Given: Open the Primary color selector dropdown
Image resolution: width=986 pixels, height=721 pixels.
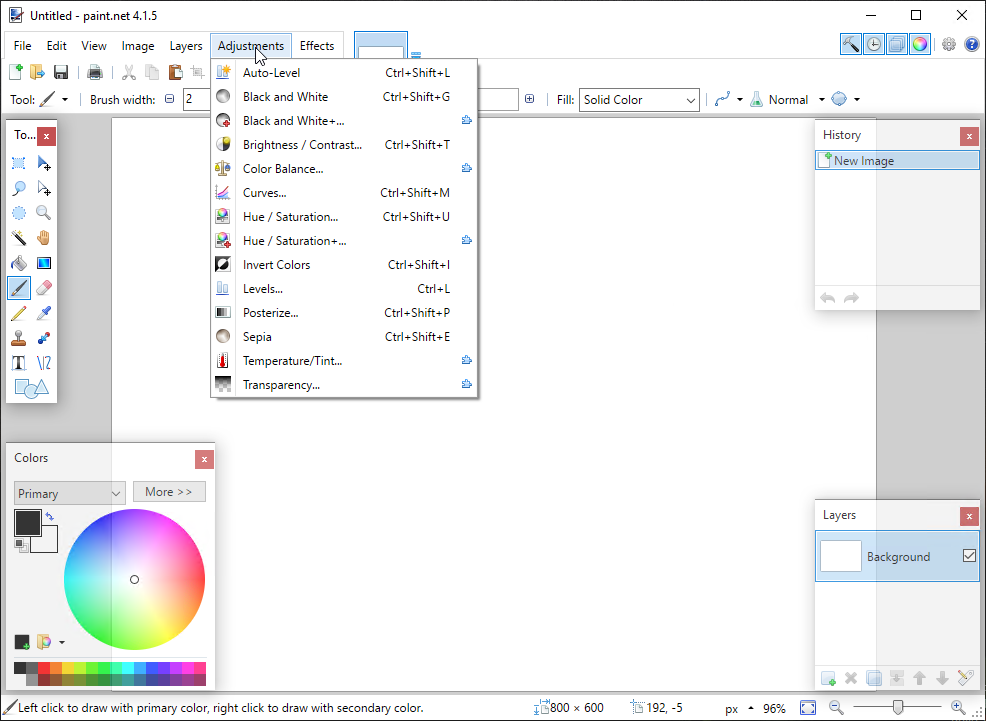Looking at the screenshot, I should click(69, 493).
